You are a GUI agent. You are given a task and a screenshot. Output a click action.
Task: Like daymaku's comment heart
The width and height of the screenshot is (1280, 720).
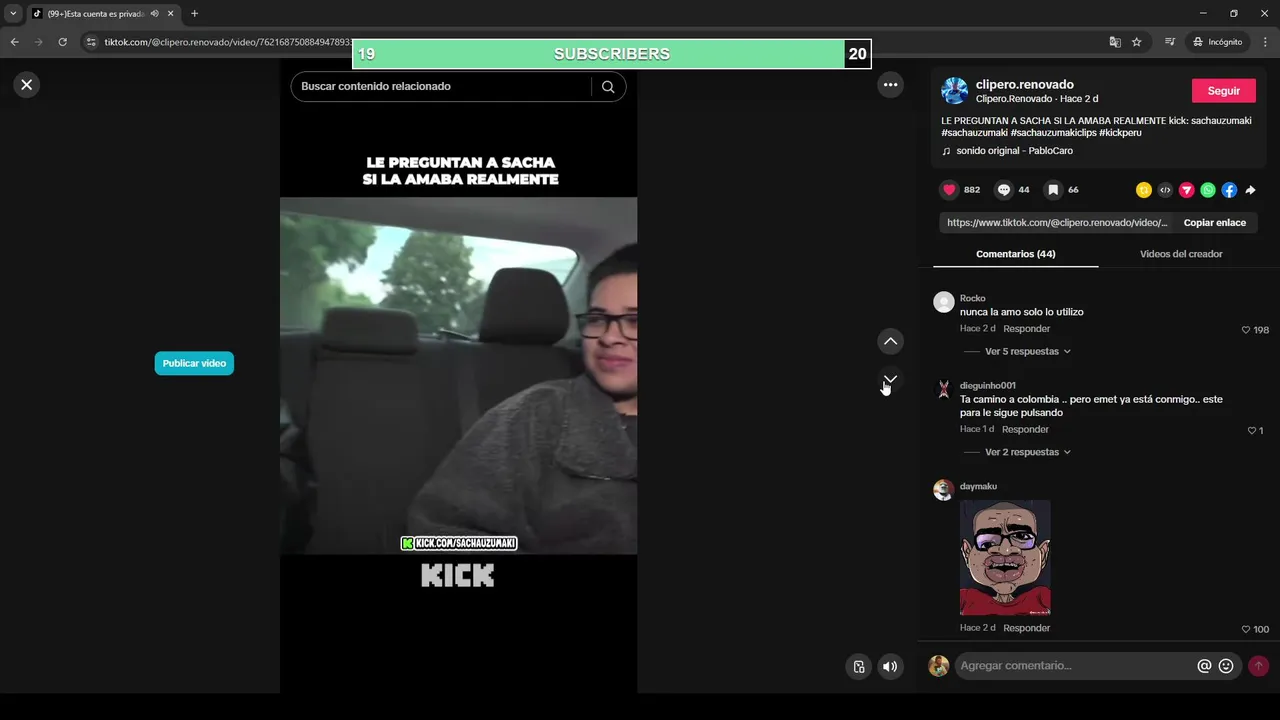tap(1246, 629)
